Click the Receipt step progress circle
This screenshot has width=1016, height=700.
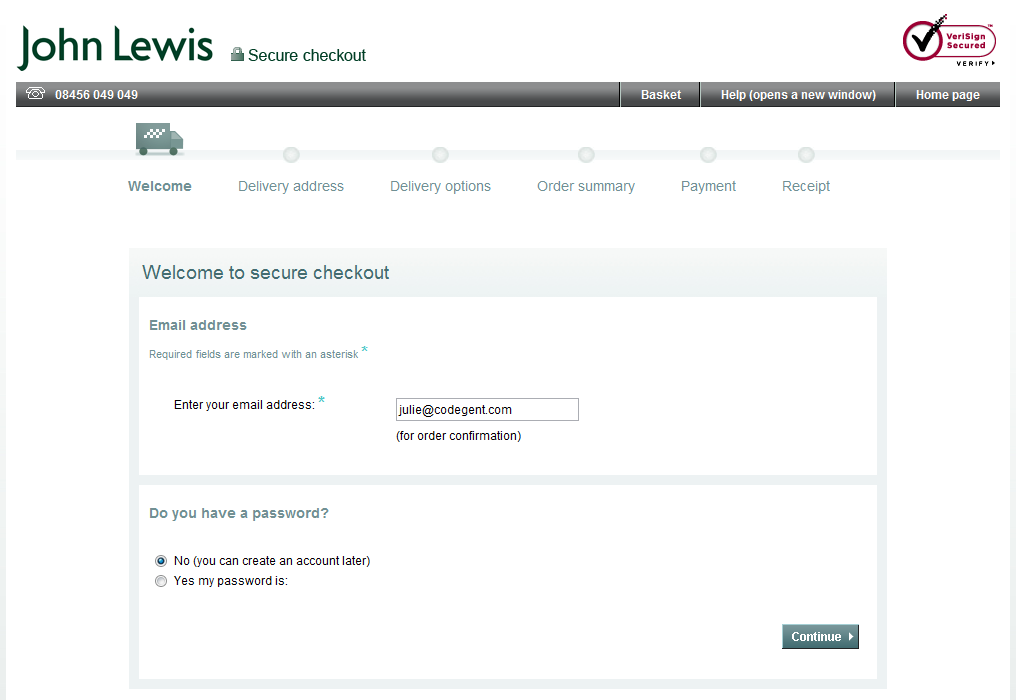806,155
